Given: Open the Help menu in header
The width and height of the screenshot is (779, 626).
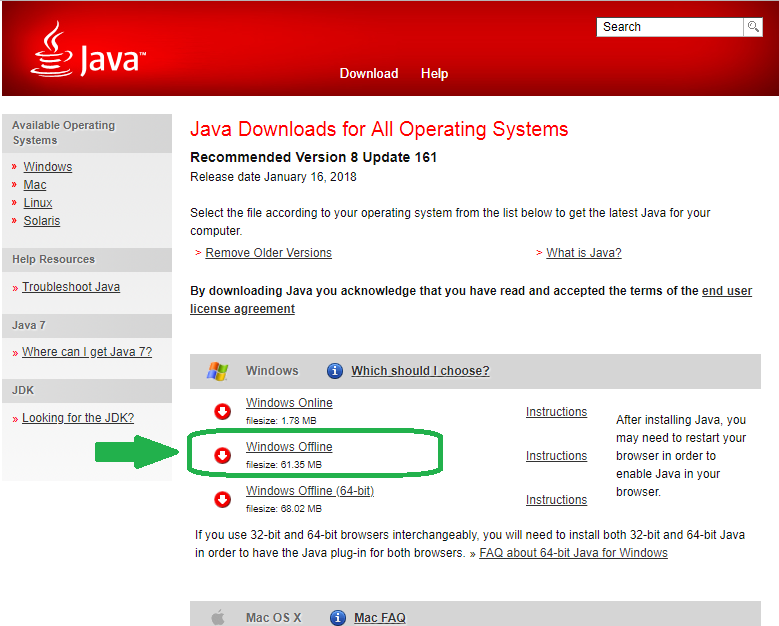Looking at the screenshot, I should [x=434, y=74].
